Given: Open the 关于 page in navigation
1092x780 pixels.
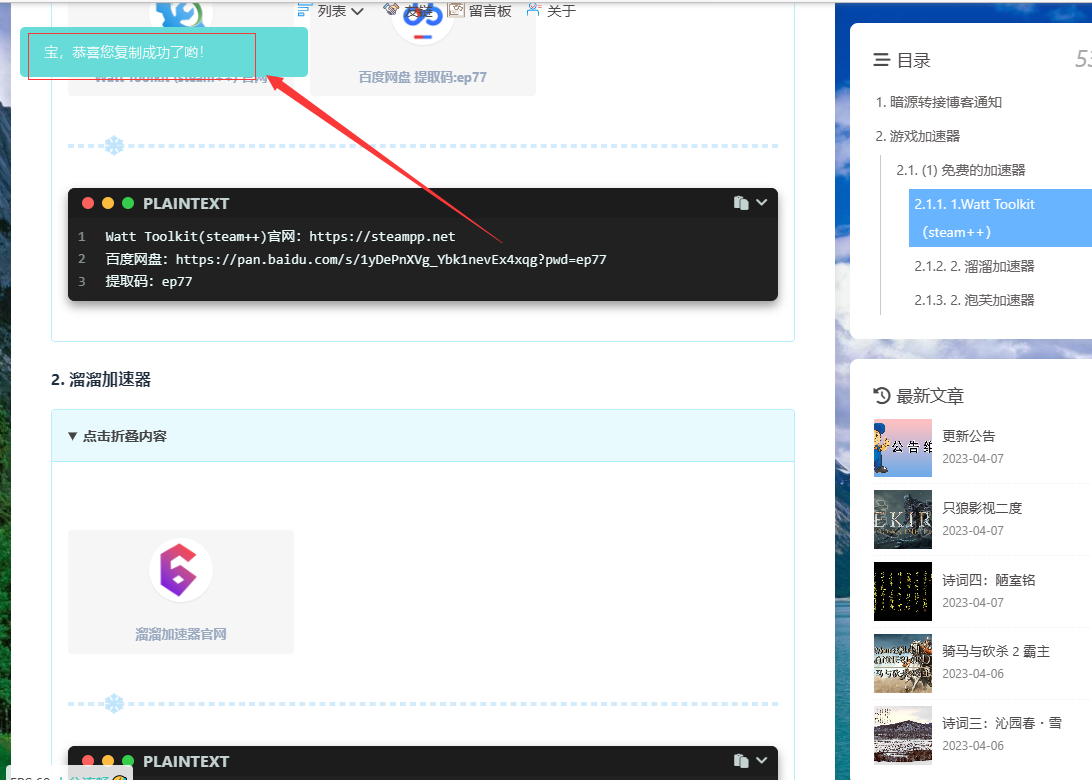Looking at the screenshot, I should 551,11.
